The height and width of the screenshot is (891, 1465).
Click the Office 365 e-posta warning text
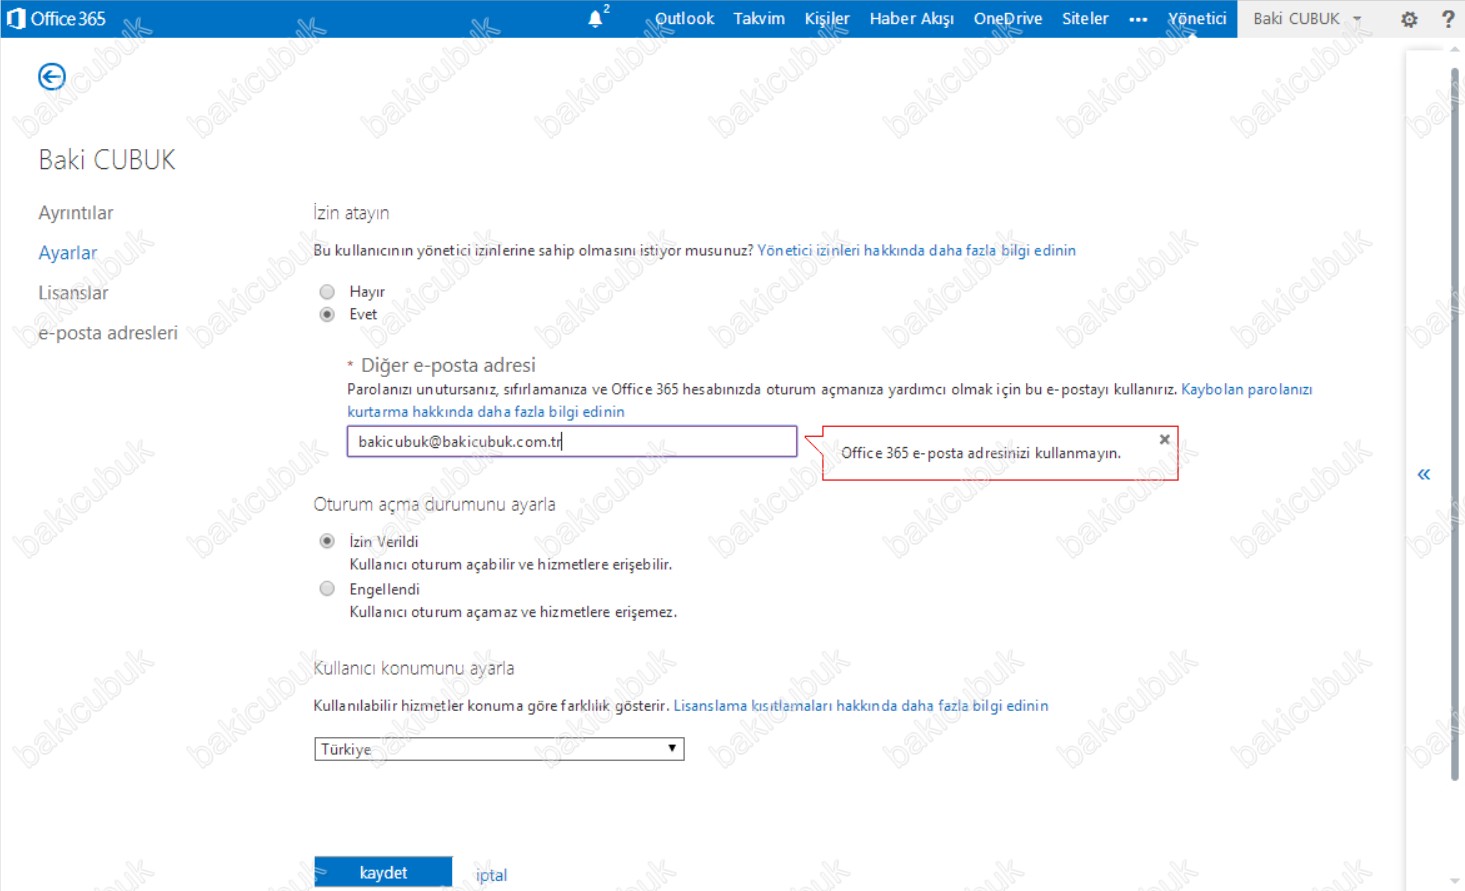(981, 453)
